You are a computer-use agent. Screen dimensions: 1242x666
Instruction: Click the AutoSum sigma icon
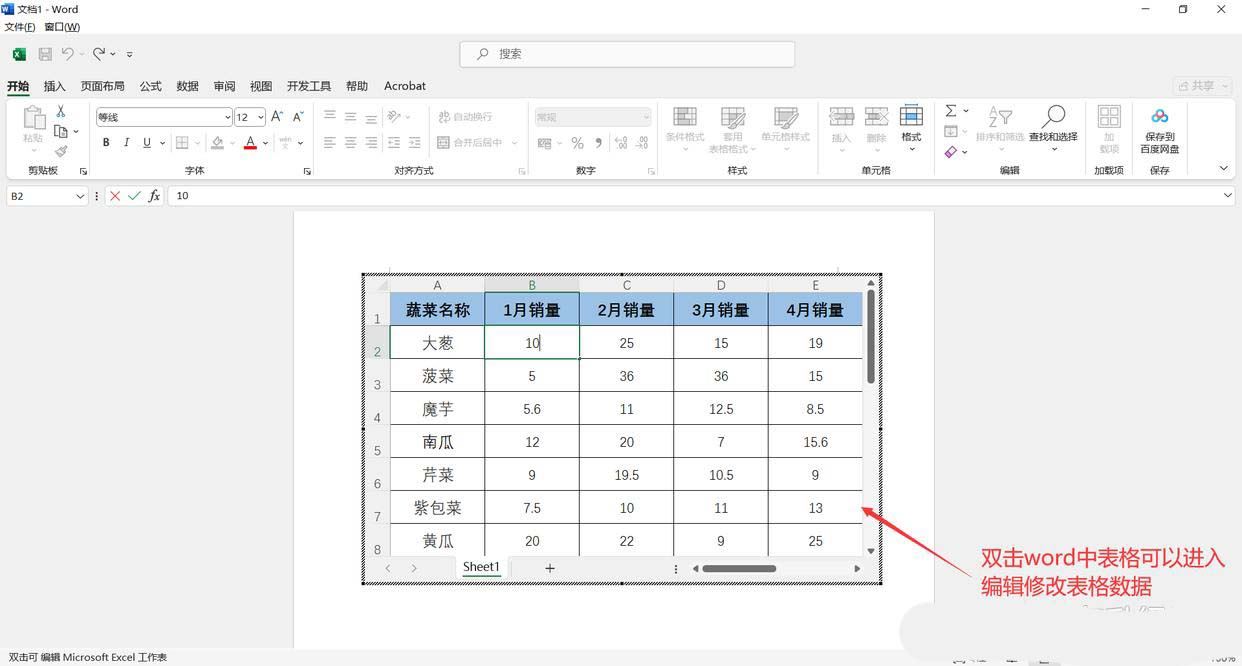951,111
